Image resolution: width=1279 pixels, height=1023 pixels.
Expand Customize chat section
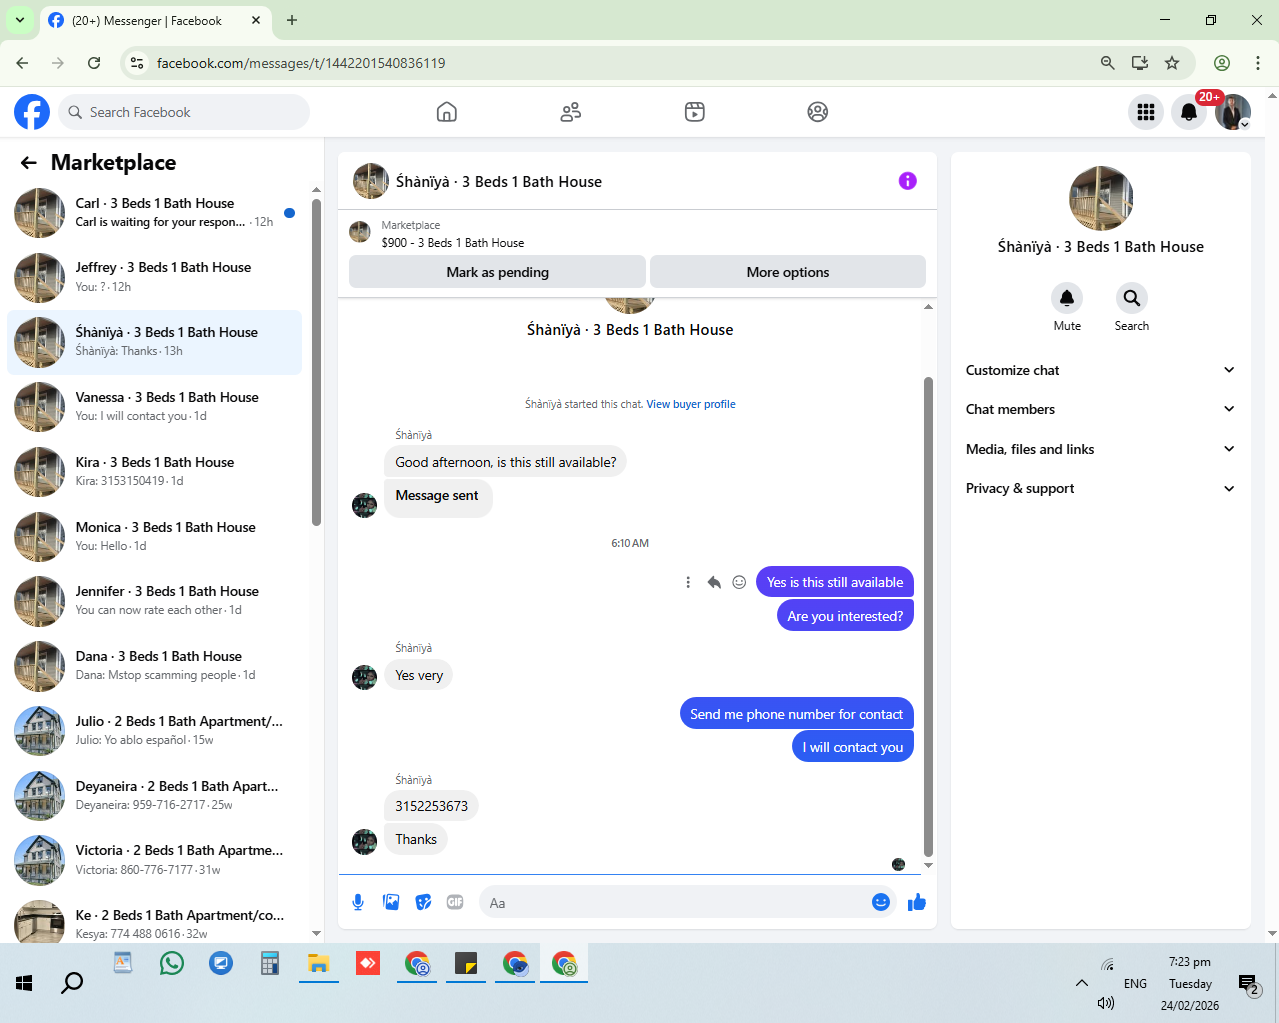(x=1100, y=370)
